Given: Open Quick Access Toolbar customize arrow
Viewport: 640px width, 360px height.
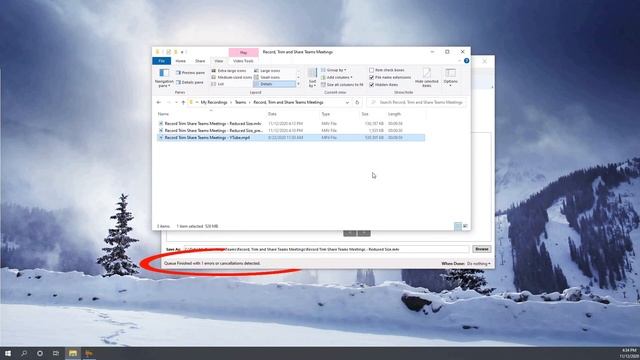Looking at the screenshot, I should 182,52.
